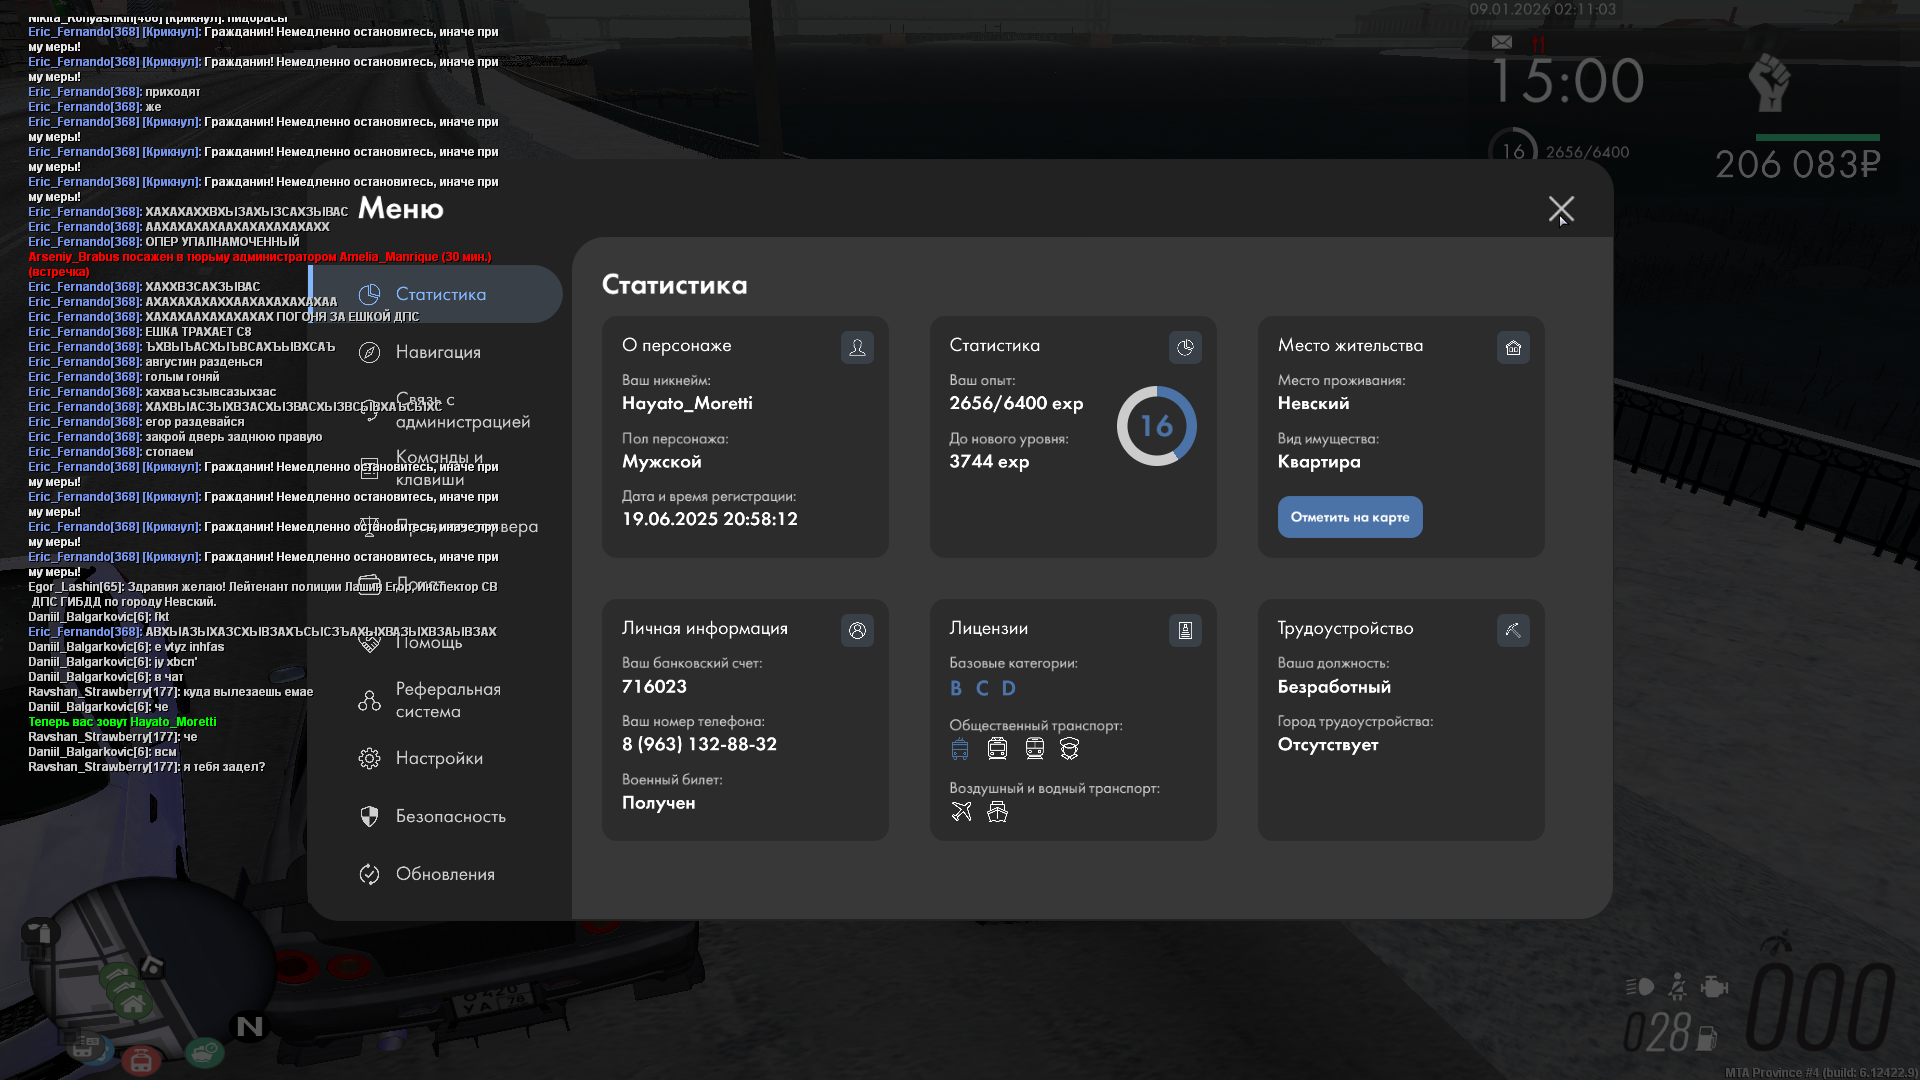
Task: Click the profile icon in О персонаже card
Action: tap(857, 348)
